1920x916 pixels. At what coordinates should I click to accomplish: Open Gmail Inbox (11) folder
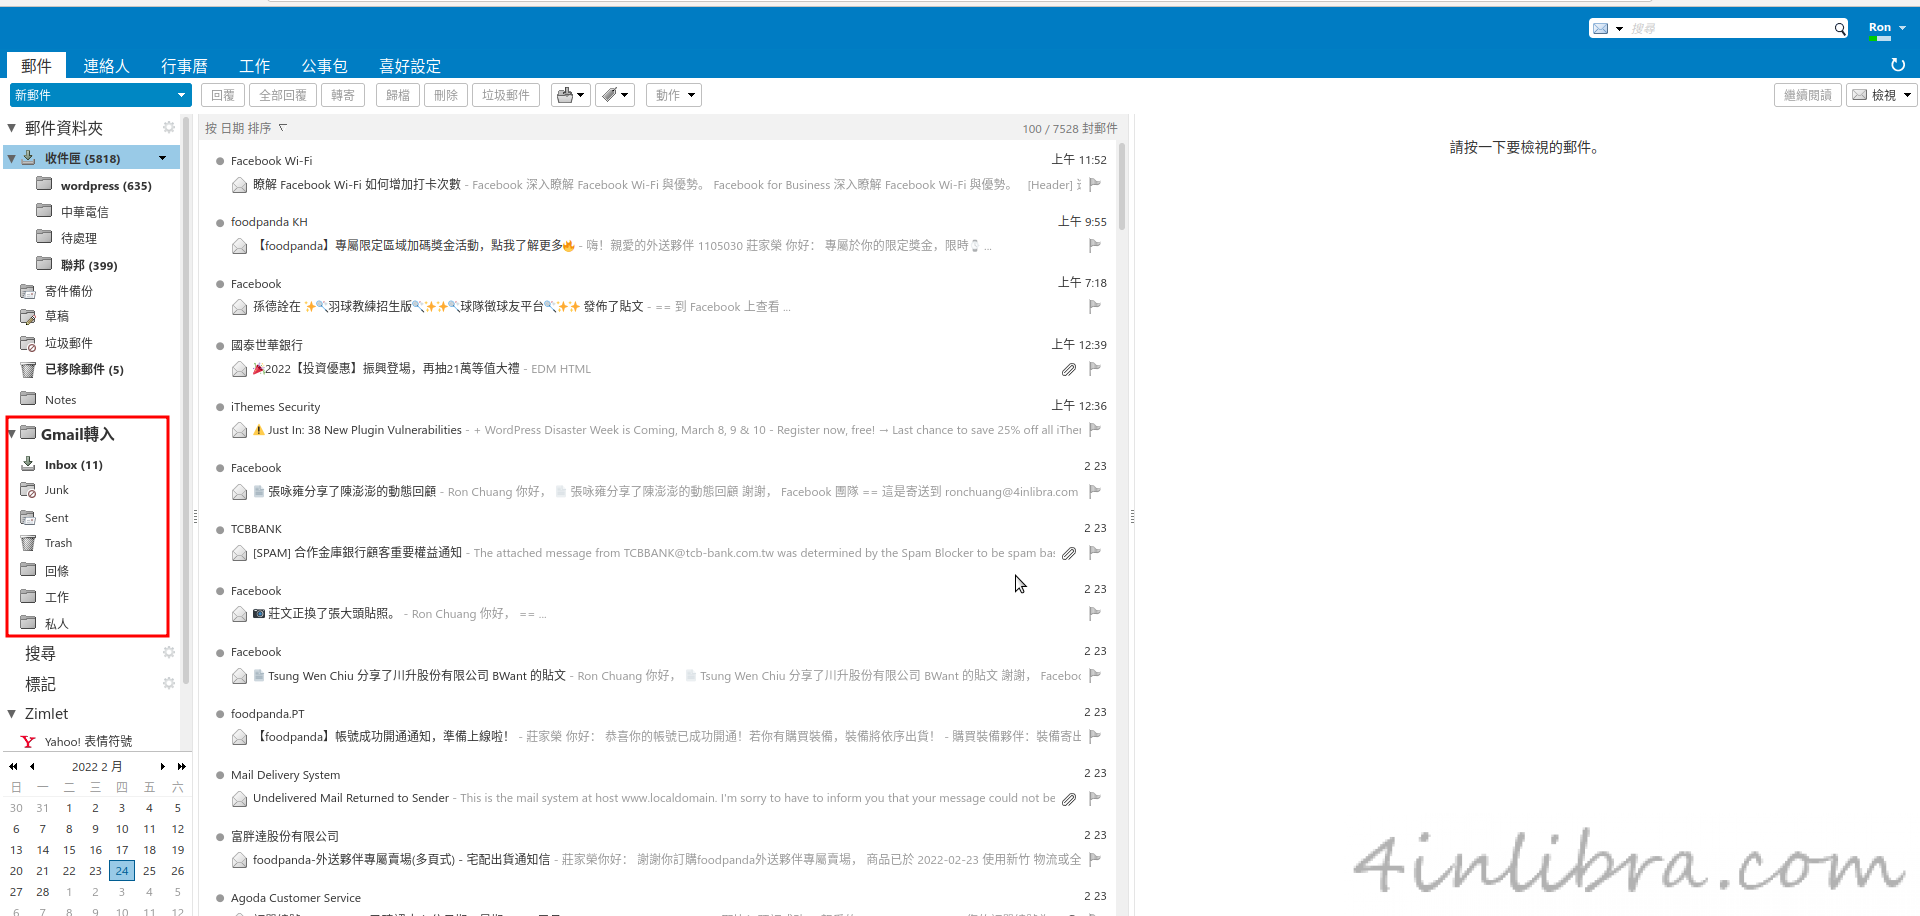(x=73, y=464)
